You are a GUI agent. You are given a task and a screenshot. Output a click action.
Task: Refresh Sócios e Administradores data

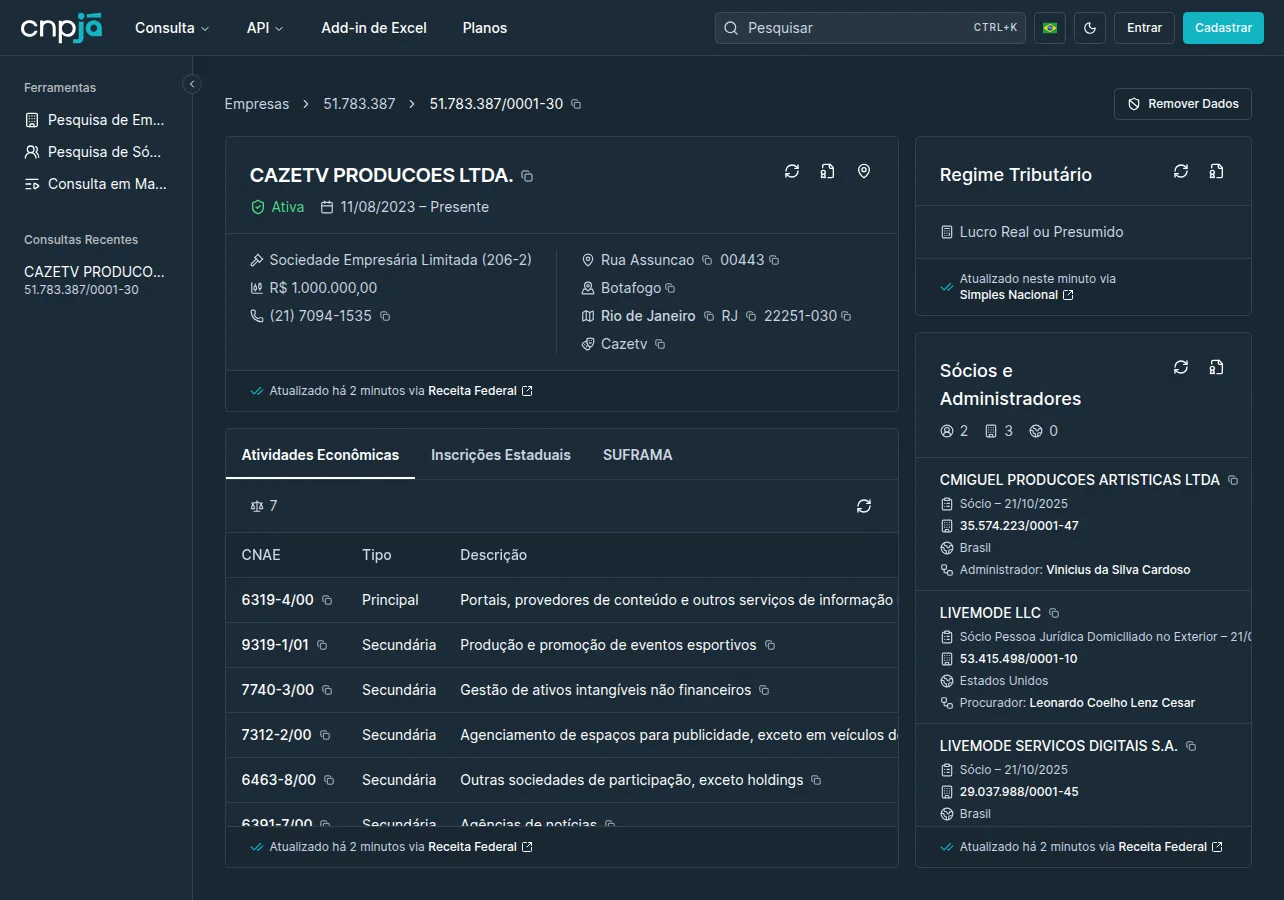tap(1181, 367)
